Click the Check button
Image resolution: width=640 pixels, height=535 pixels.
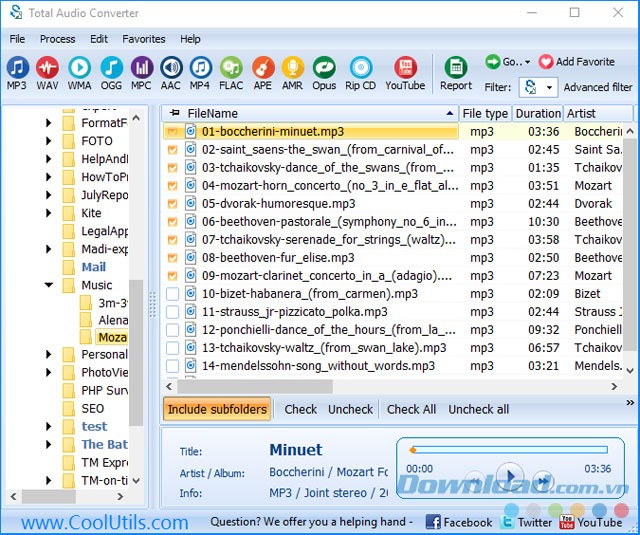[300, 409]
